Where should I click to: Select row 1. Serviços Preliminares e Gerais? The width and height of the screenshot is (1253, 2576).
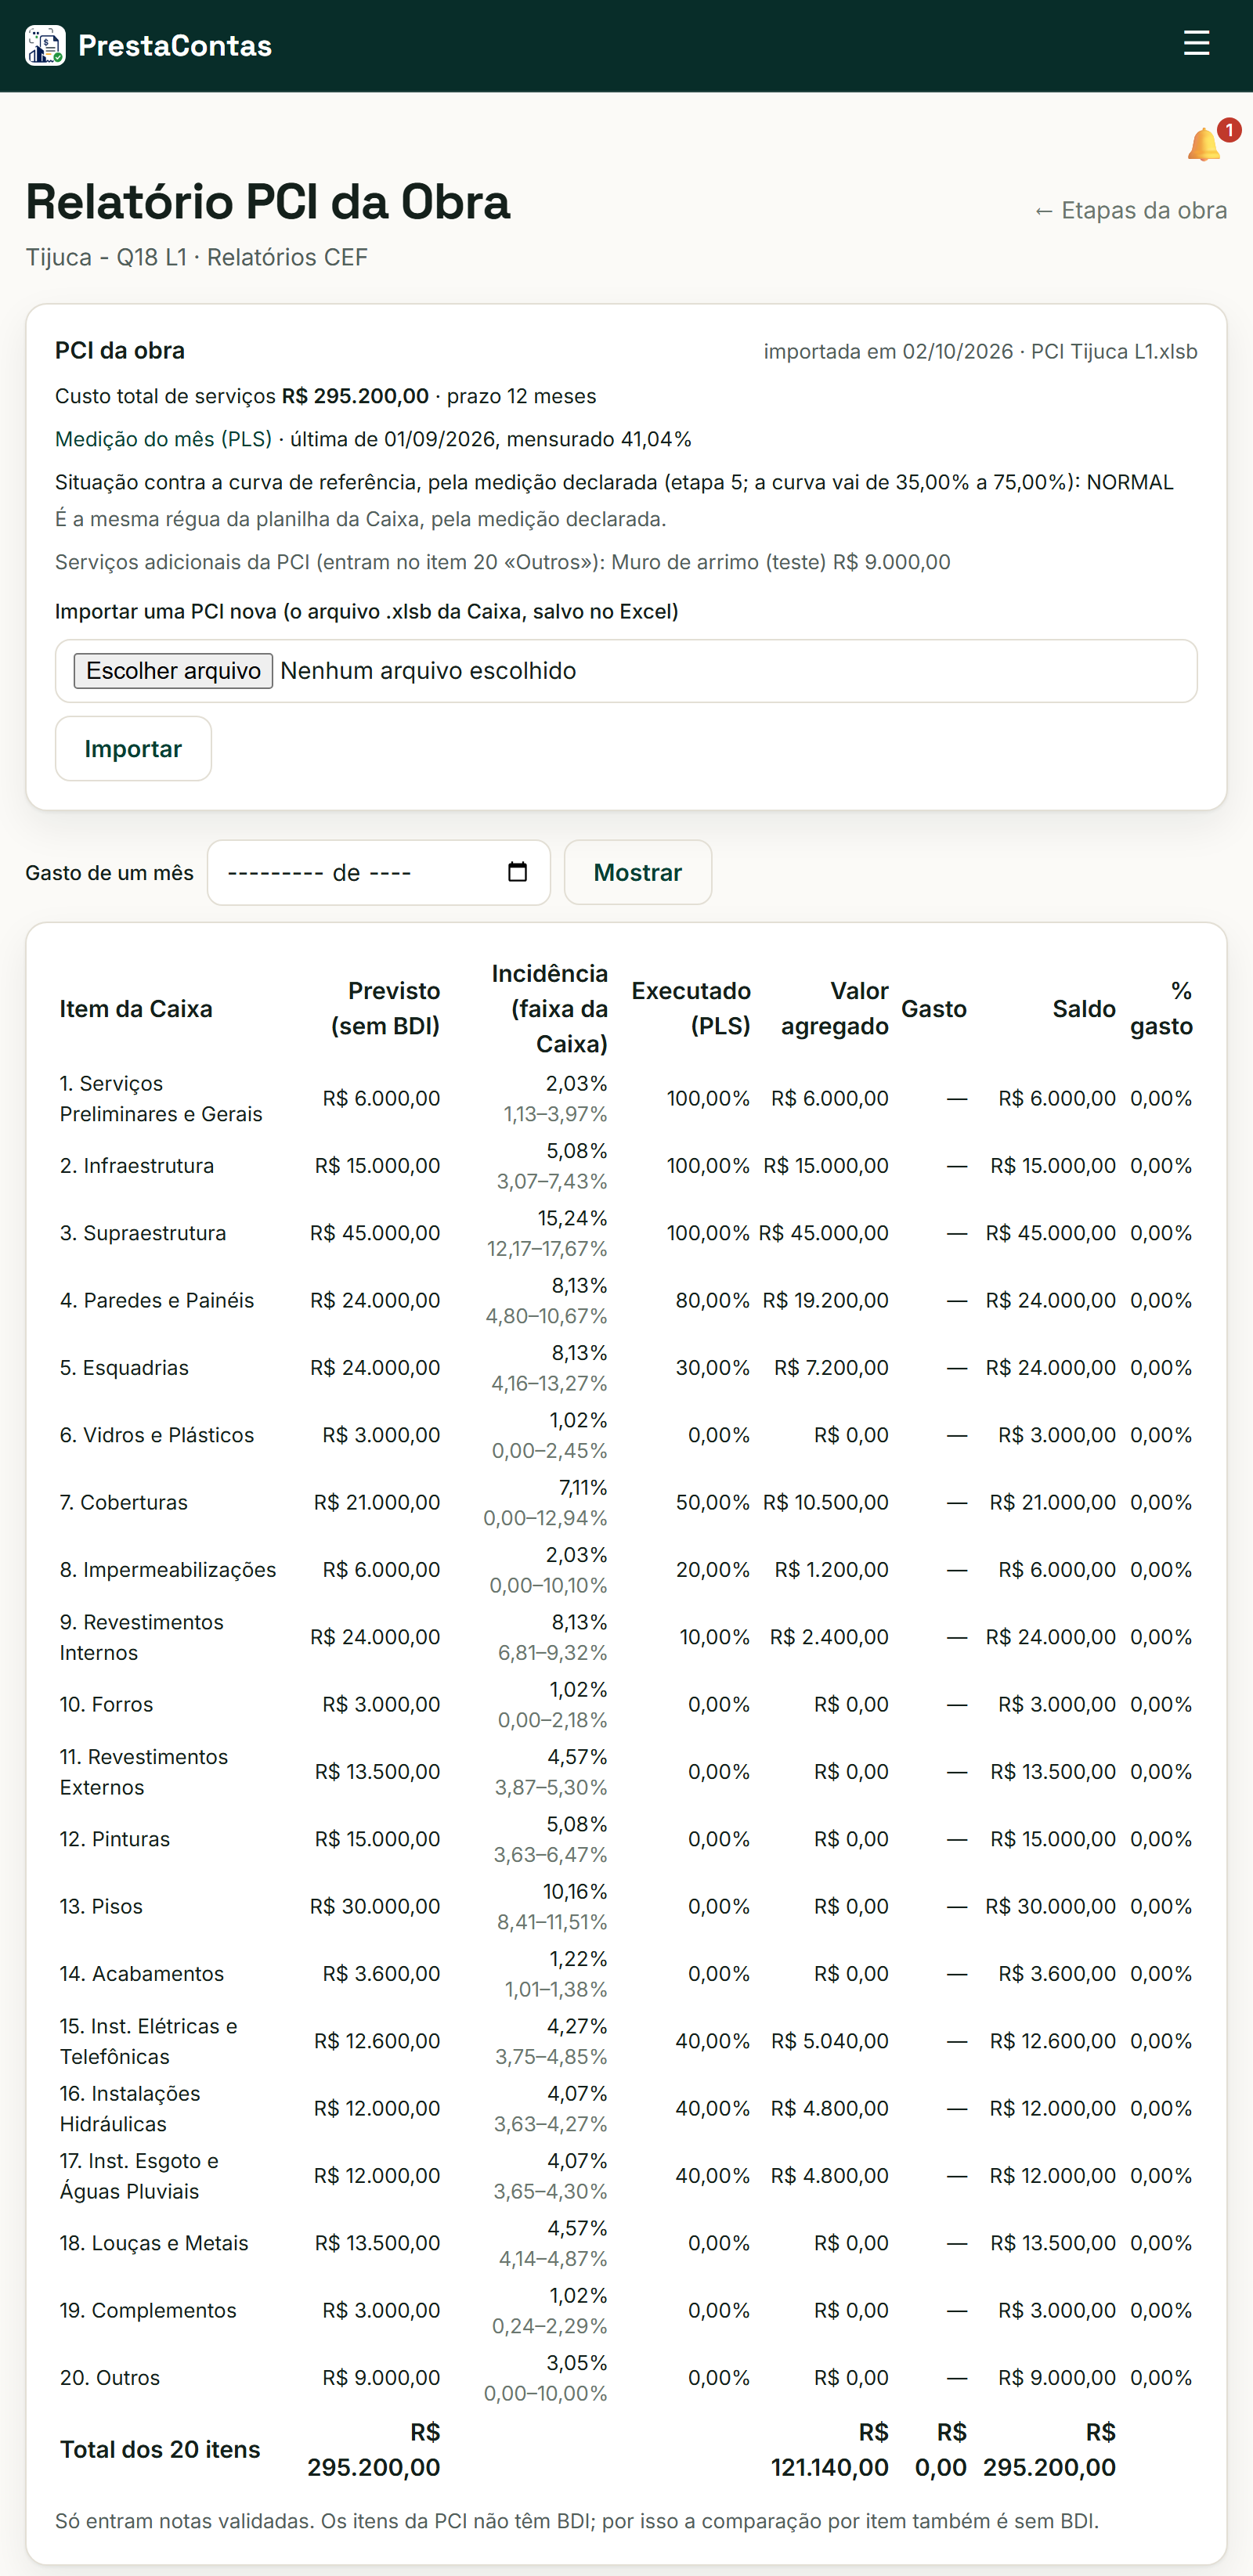point(626,1098)
